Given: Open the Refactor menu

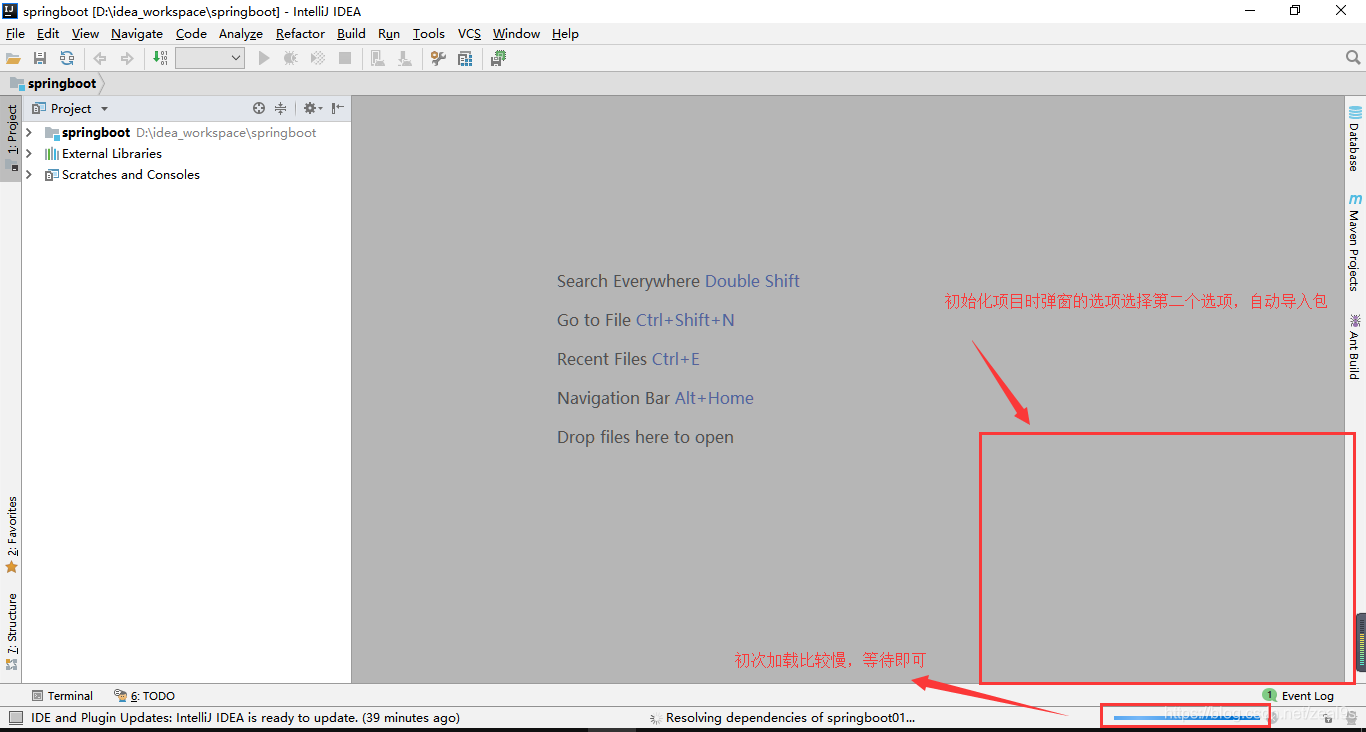Looking at the screenshot, I should (x=300, y=33).
